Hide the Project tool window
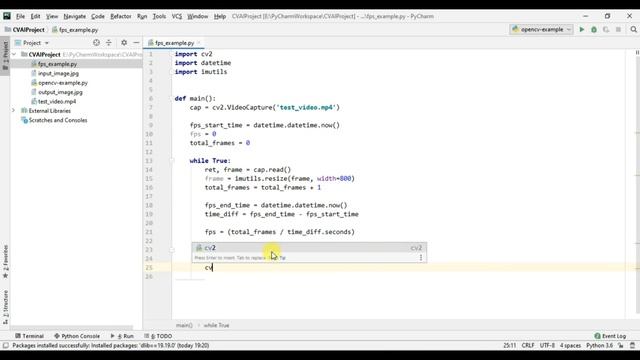The height and width of the screenshot is (360, 640). pyautogui.click(x=136, y=42)
